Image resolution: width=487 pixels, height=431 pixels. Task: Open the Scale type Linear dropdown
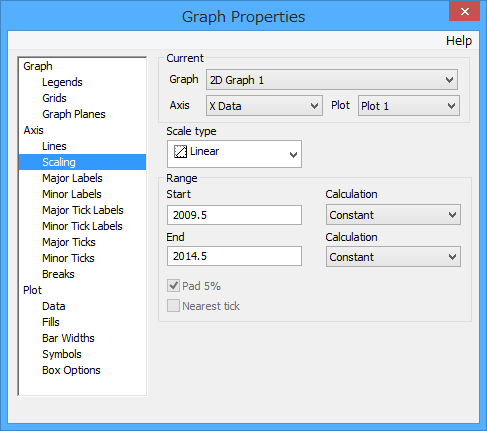pos(234,154)
